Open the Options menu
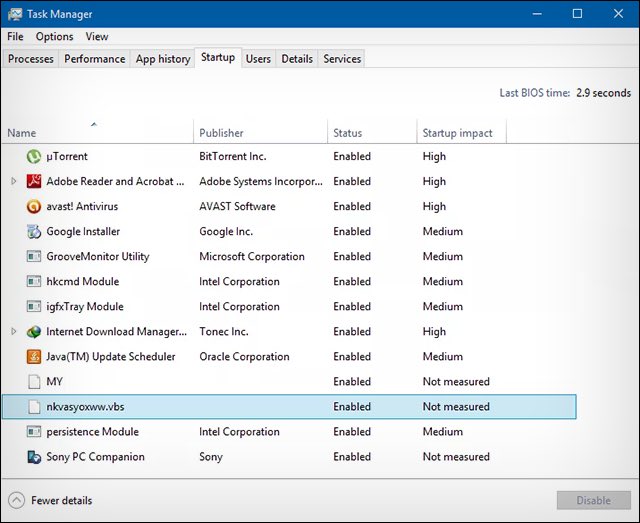 54,37
